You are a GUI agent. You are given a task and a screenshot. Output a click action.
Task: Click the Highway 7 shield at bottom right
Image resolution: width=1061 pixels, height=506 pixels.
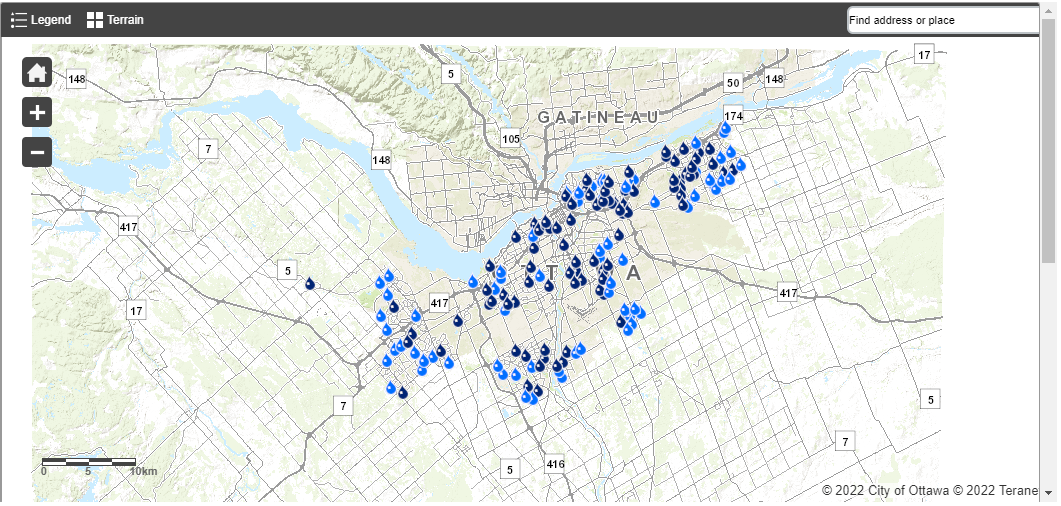[846, 441]
